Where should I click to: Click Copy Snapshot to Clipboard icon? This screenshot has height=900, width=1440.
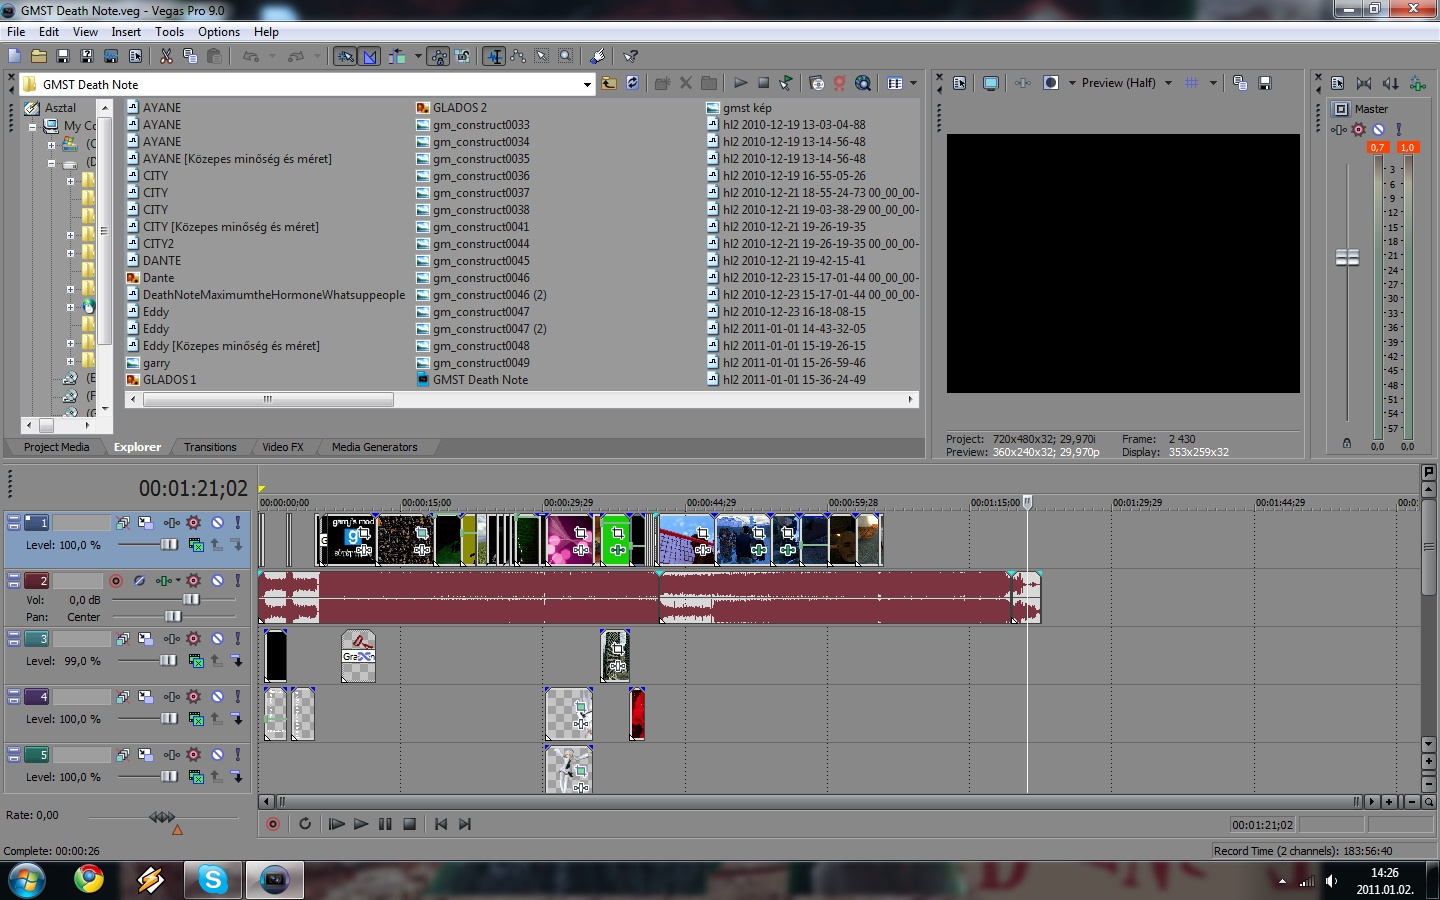(x=1240, y=83)
